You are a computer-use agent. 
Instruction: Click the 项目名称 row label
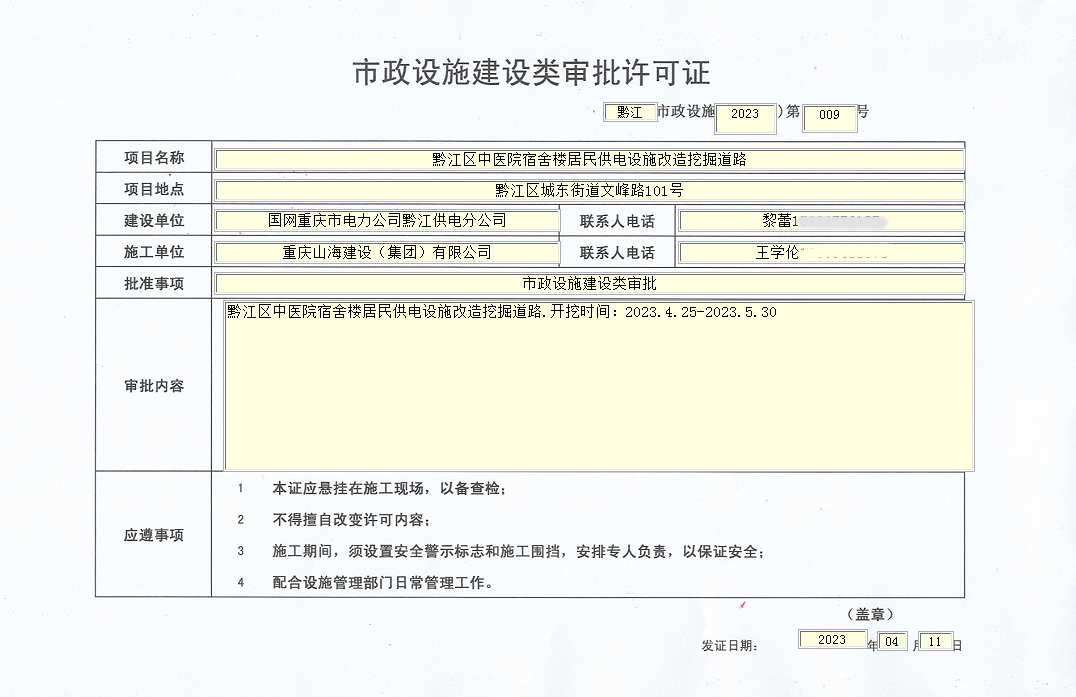(x=154, y=158)
